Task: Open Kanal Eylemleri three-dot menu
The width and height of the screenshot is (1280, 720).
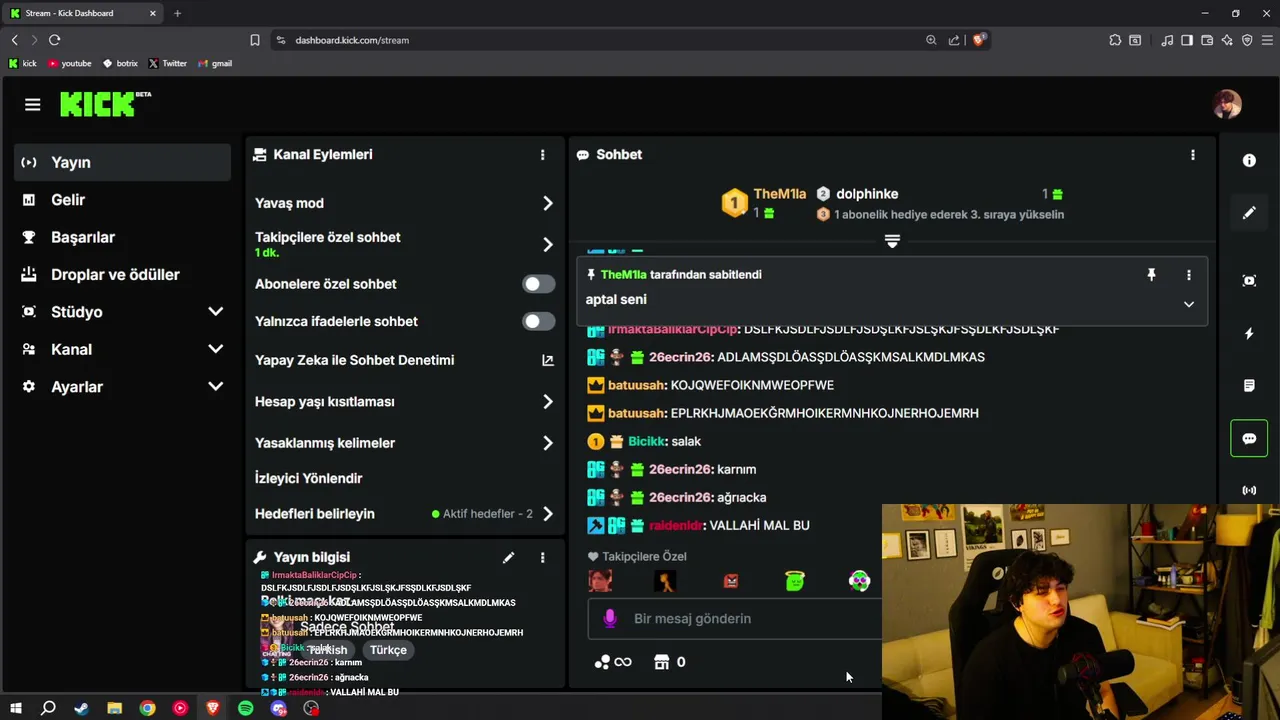Action: pos(543,155)
